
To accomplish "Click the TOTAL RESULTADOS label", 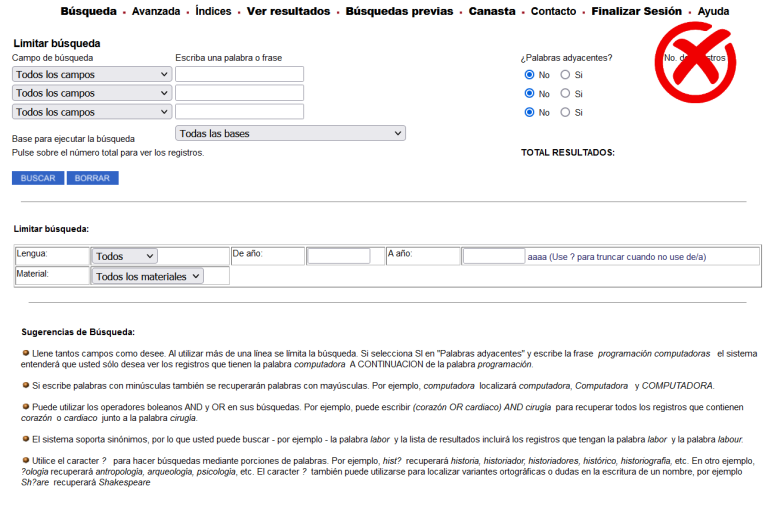I will (x=568, y=153).
